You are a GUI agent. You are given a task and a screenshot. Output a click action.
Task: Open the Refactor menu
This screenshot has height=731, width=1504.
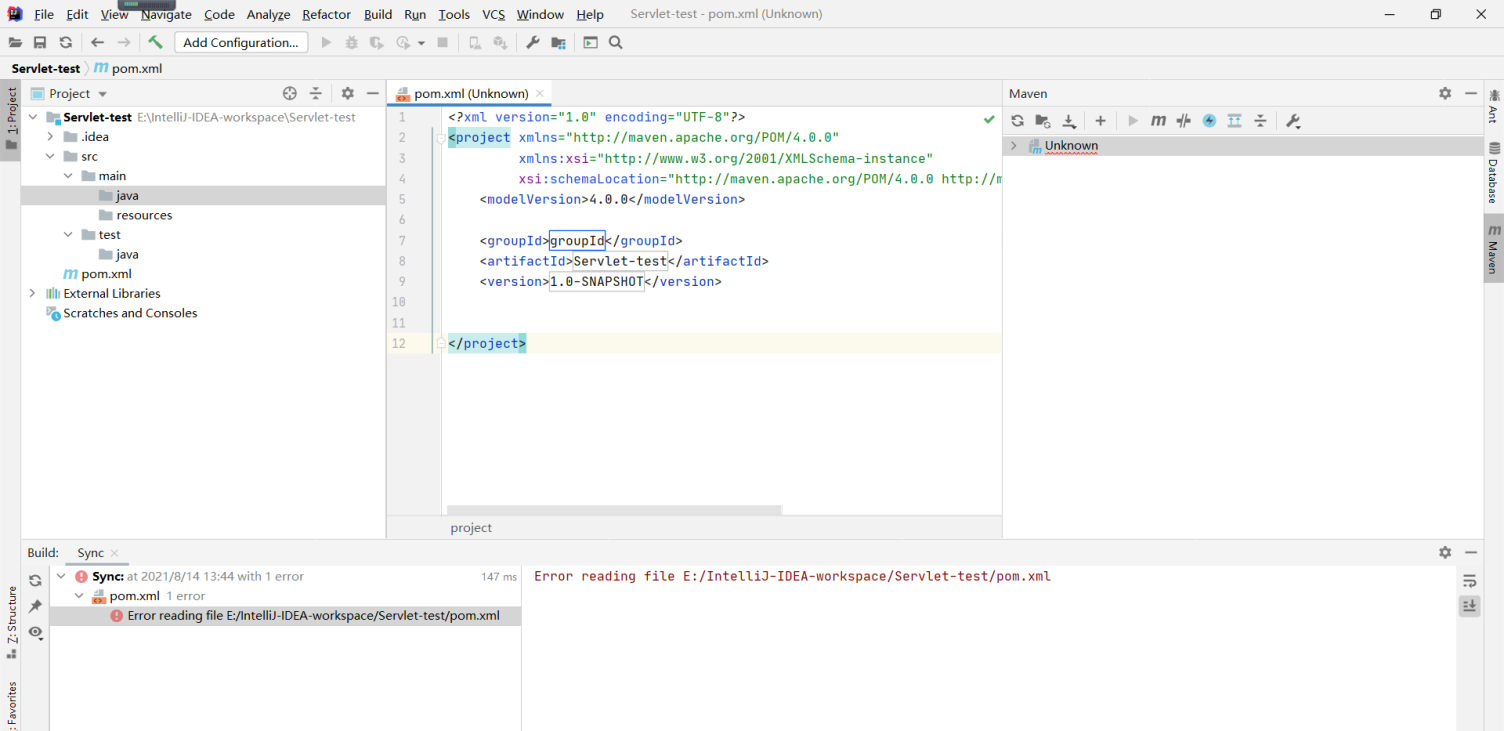point(327,14)
